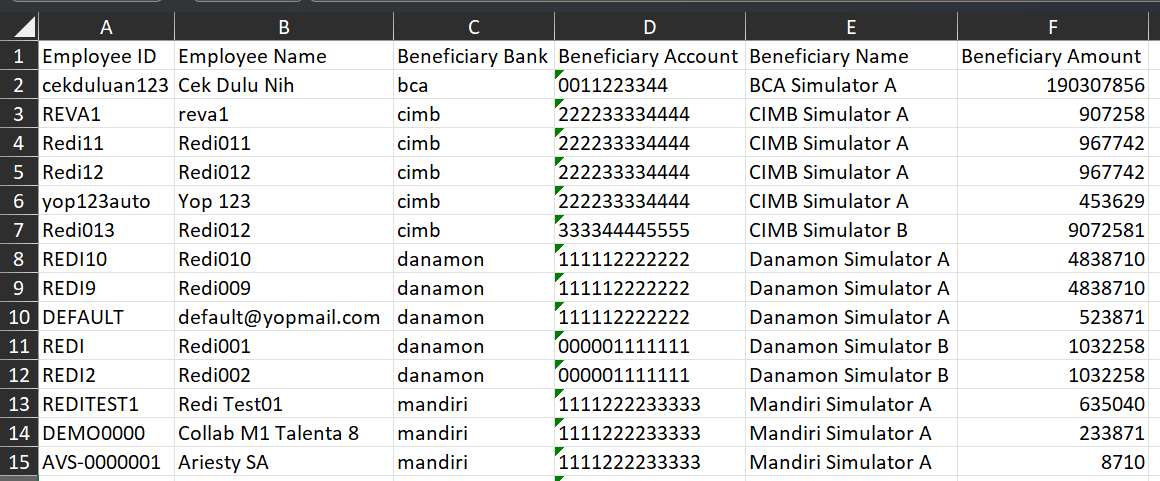1160x481 pixels.
Task: Click the Employee ID header cell
Action: pyautogui.click(x=107, y=56)
